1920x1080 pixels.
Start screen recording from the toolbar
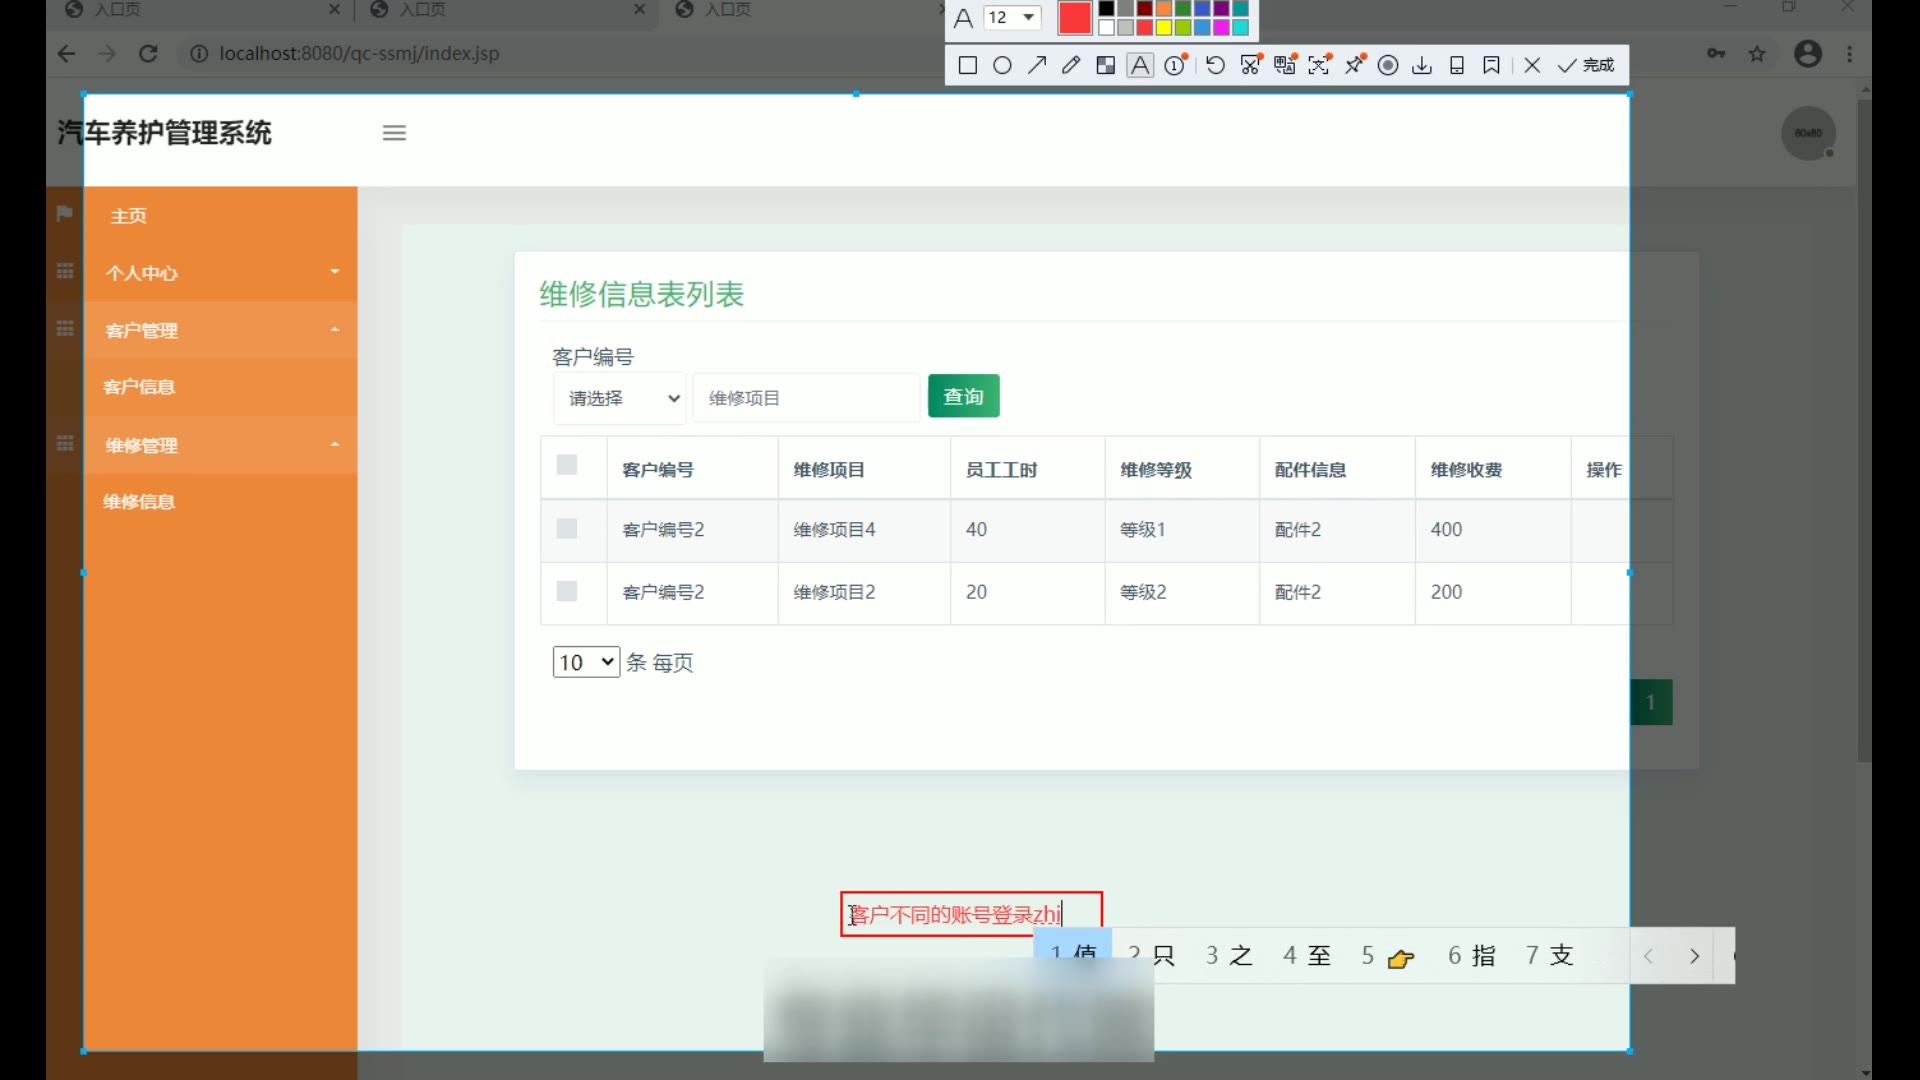1388,66
